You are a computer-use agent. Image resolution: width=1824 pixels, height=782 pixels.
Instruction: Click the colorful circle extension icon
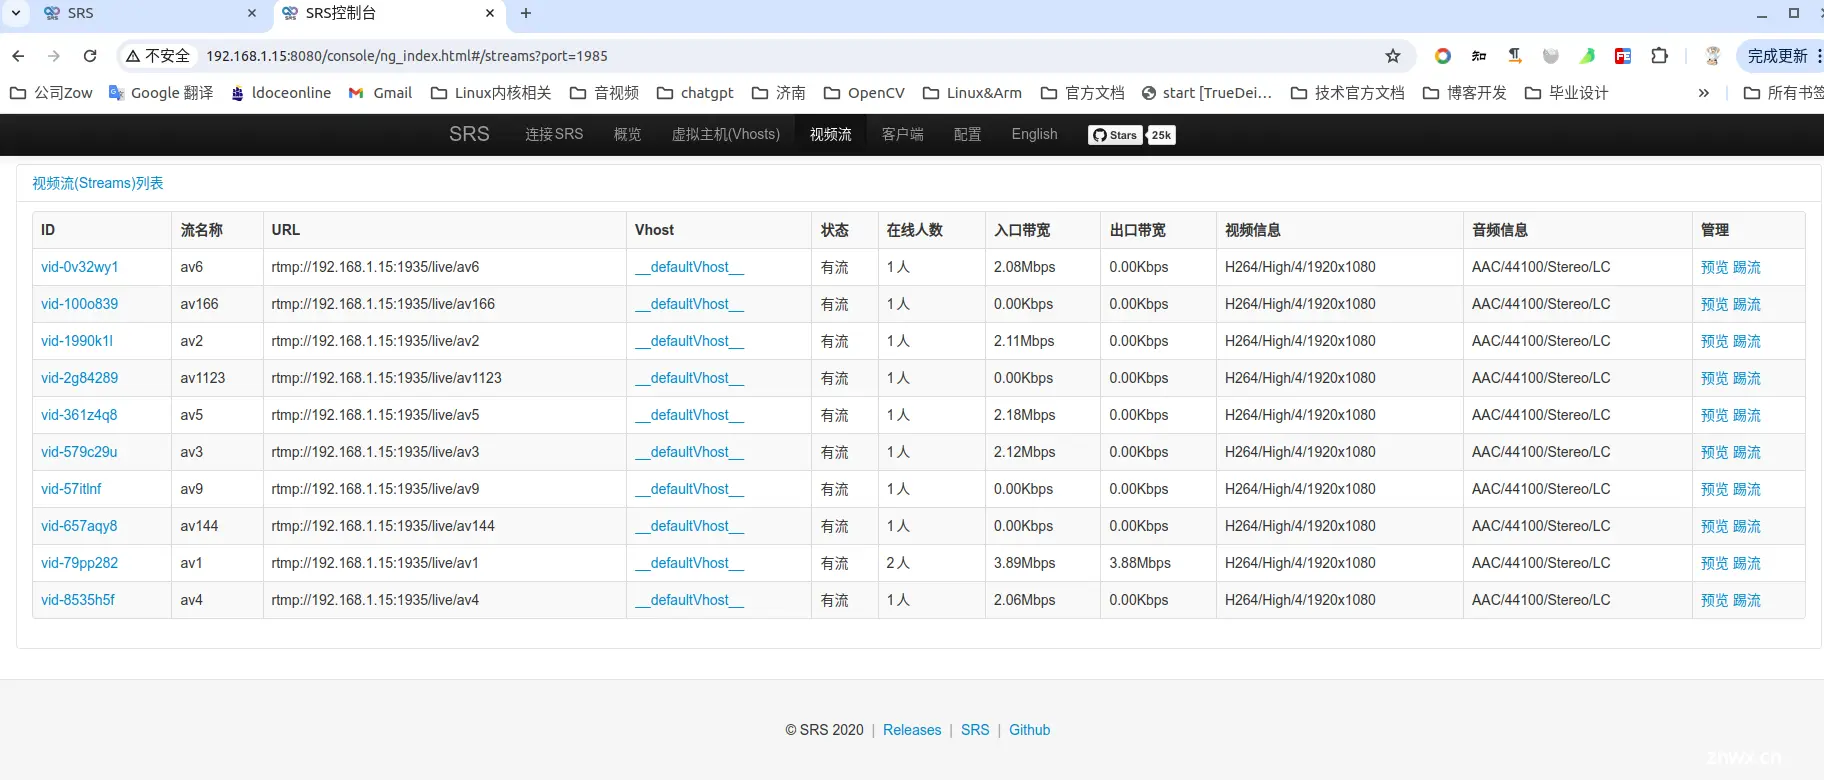[x=1443, y=56]
